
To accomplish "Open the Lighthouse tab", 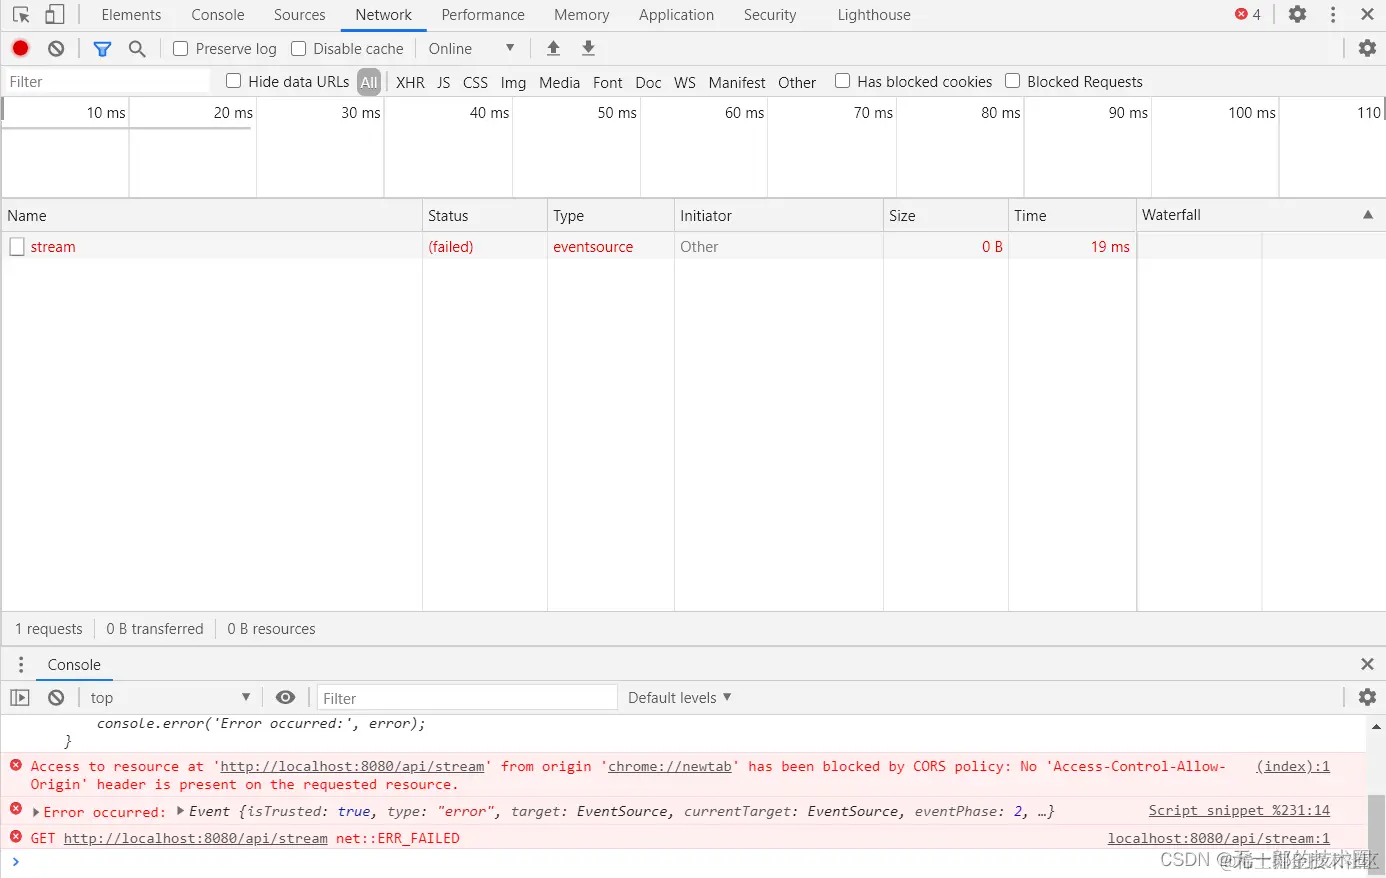I will [x=874, y=15].
